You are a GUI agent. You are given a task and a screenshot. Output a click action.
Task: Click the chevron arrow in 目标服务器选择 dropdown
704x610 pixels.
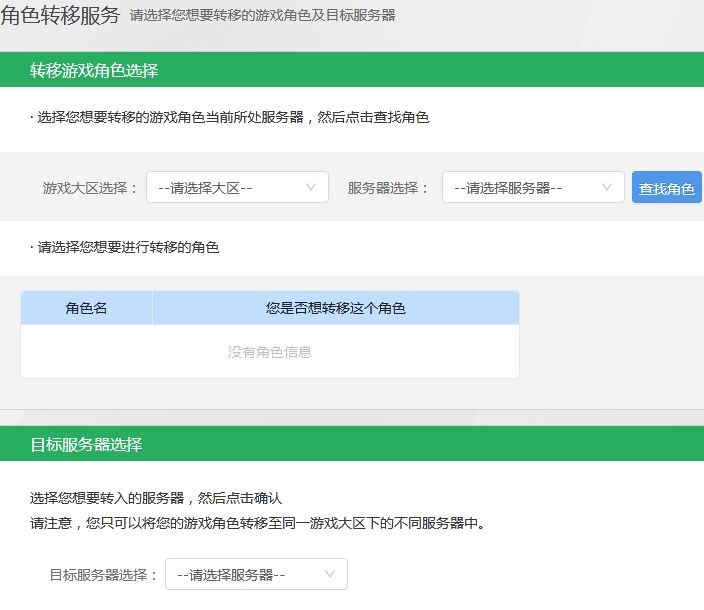coord(330,574)
